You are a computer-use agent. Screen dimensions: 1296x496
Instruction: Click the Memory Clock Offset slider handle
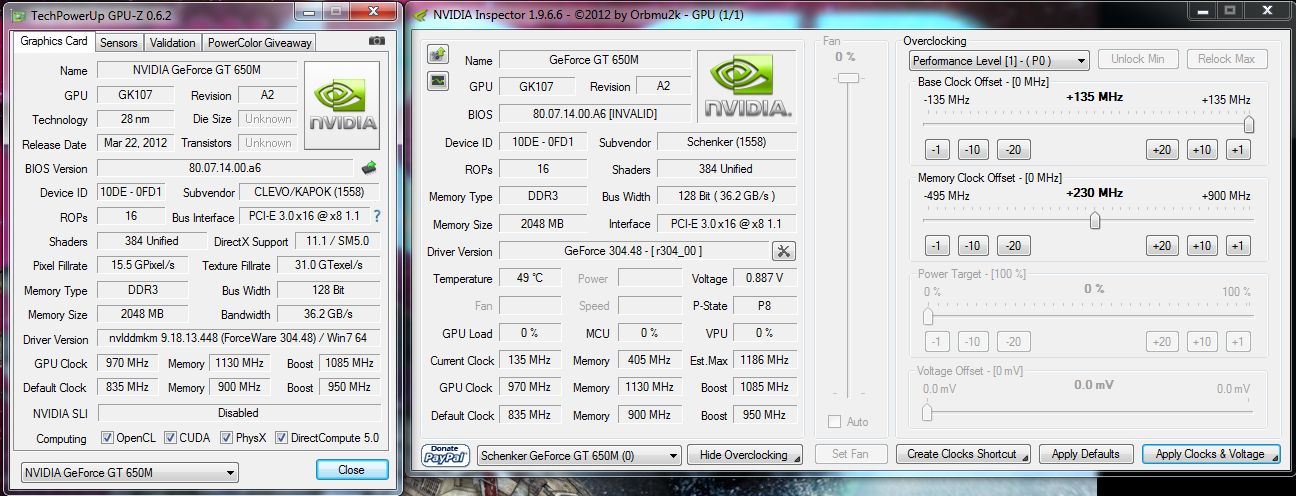click(1095, 220)
